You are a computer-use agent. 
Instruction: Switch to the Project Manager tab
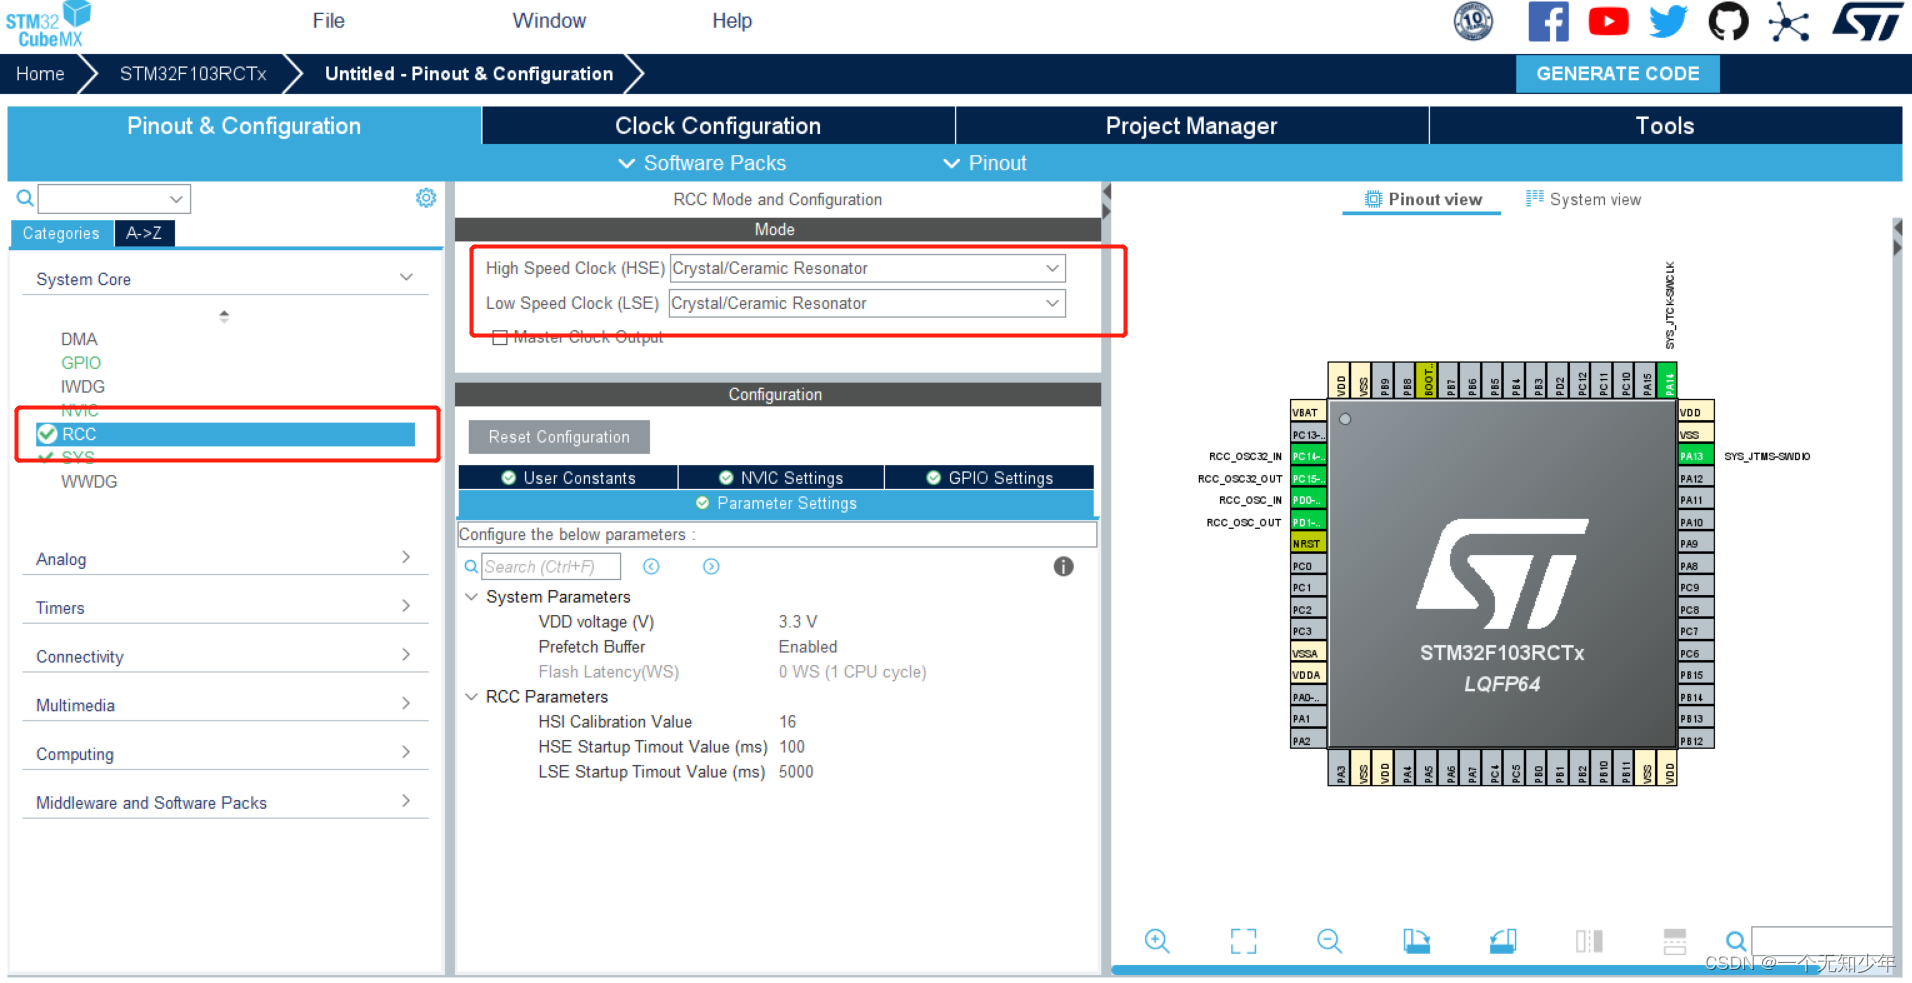coord(1191,126)
